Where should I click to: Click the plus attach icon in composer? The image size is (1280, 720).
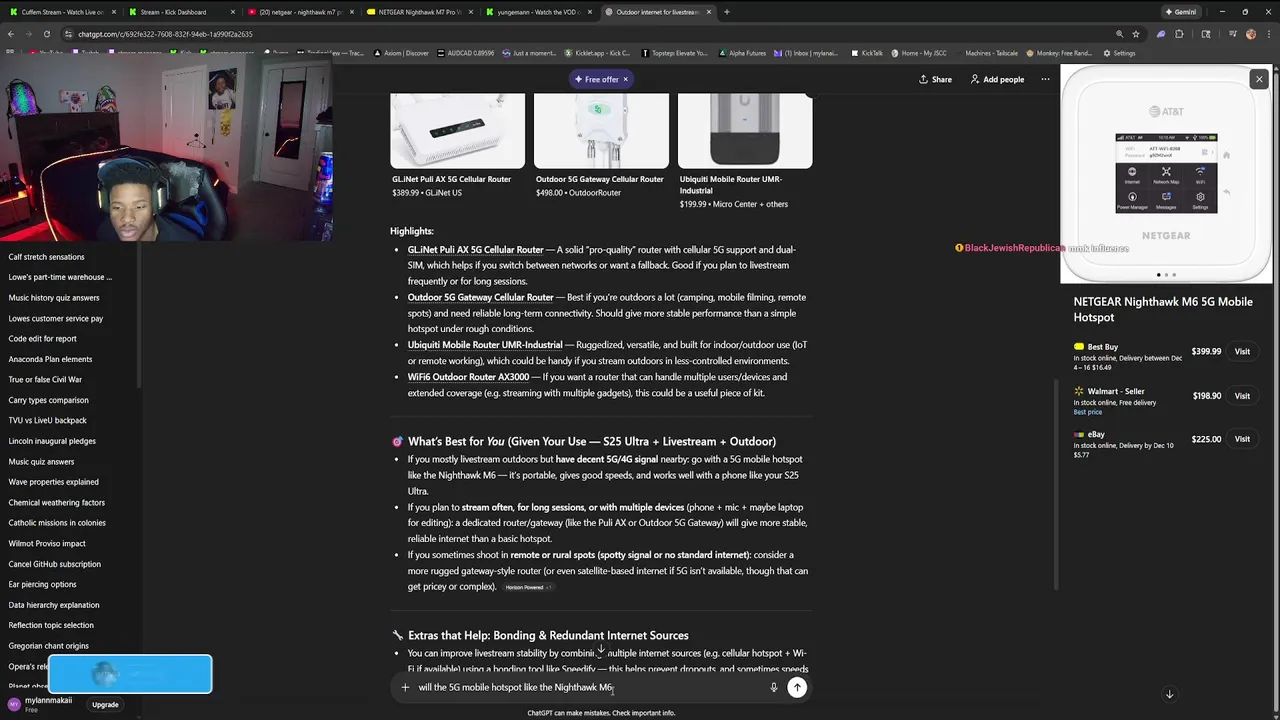pyautogui.click(x=405, y=687)
